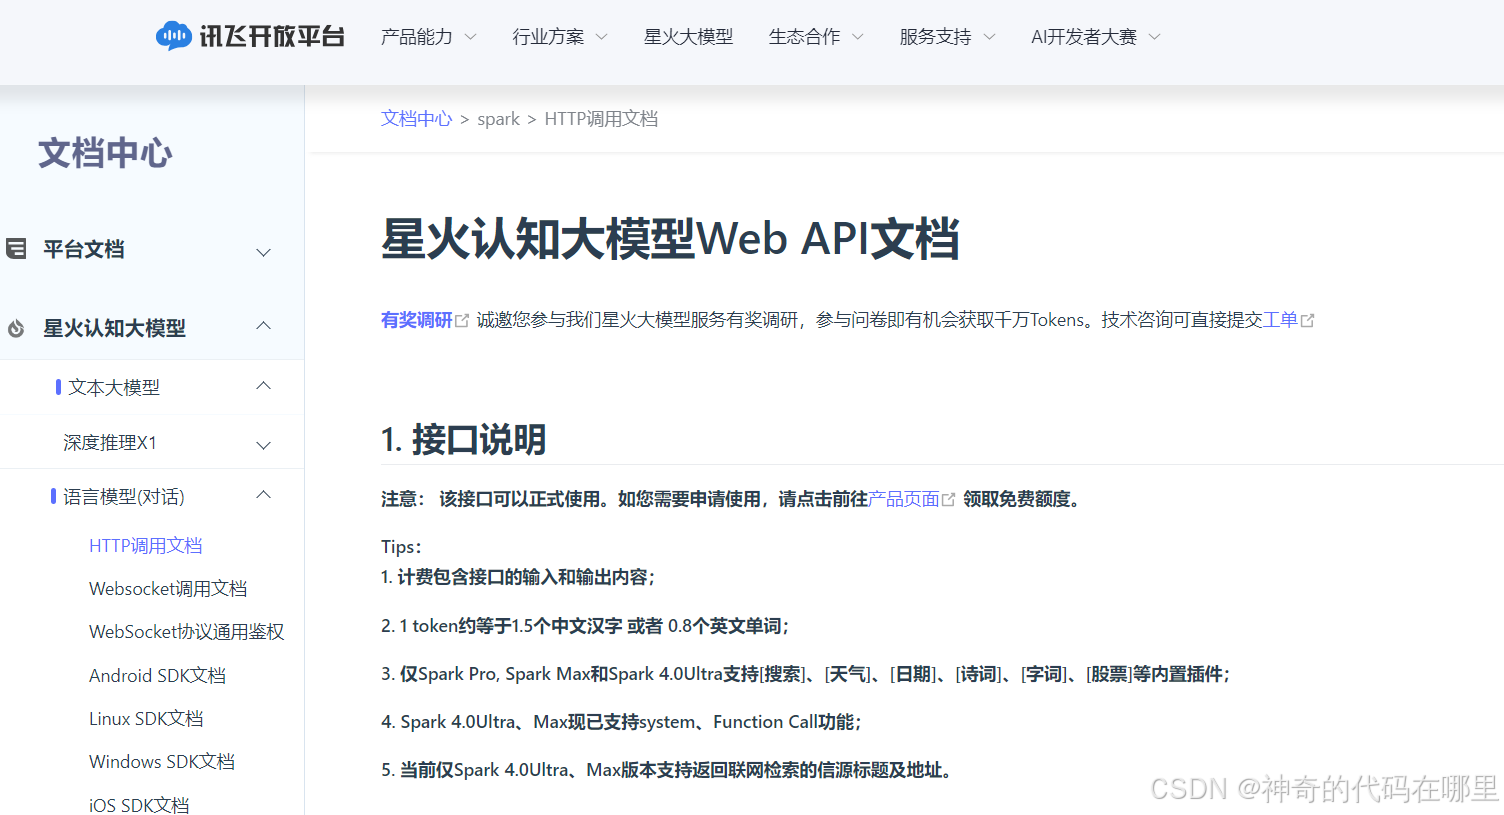The width and height of the screenshot is (1504, 815).
Task: Open the 生态合作 dropdown menu
Action: (x=816, y=37)
